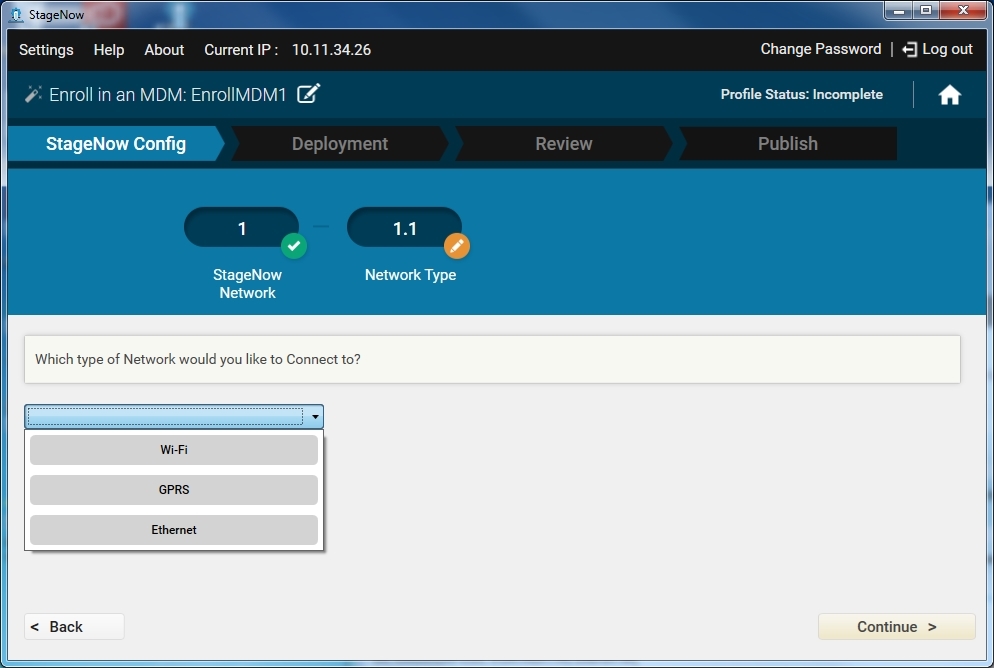This screenshot has width=994, height=668.
Task: Click the StageNow app icon in title bar
Action: [15, 13]
